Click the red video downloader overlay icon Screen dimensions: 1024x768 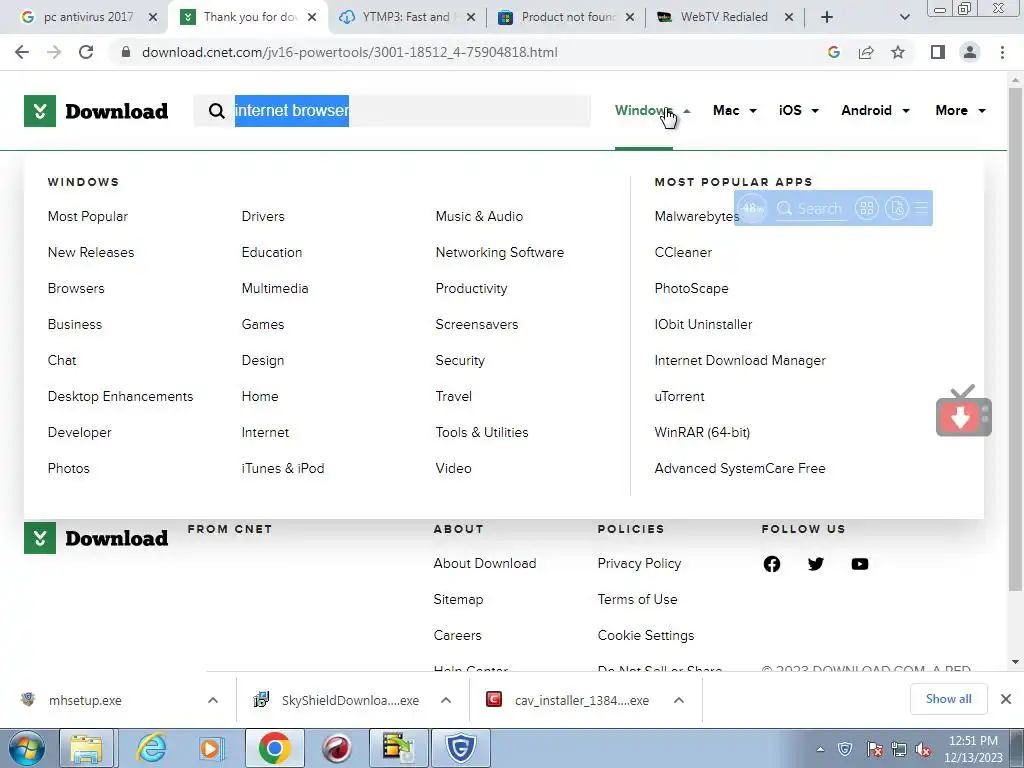pyautogui.click(x=963, y=411)
